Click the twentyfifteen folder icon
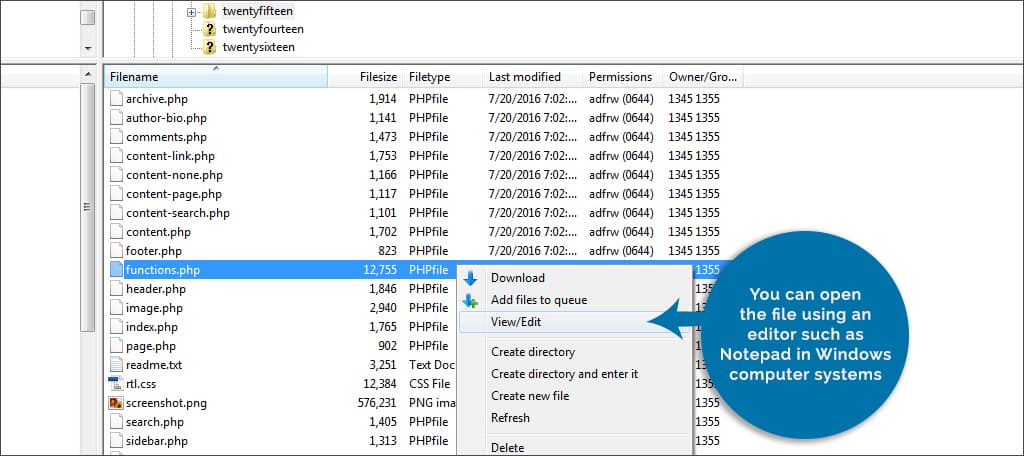Screen dimensions: 1024x456 point(210,11)
